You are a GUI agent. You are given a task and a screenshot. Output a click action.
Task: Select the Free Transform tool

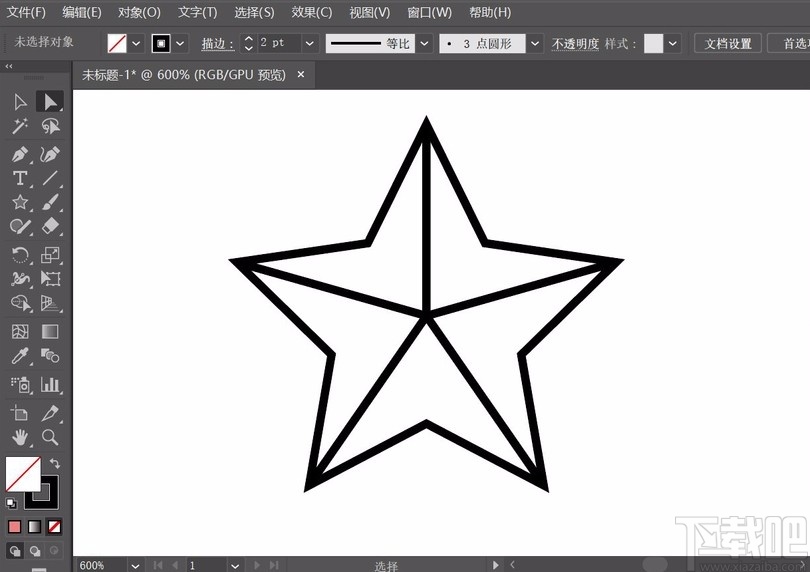pyautogui.click(x=50, y=279)
